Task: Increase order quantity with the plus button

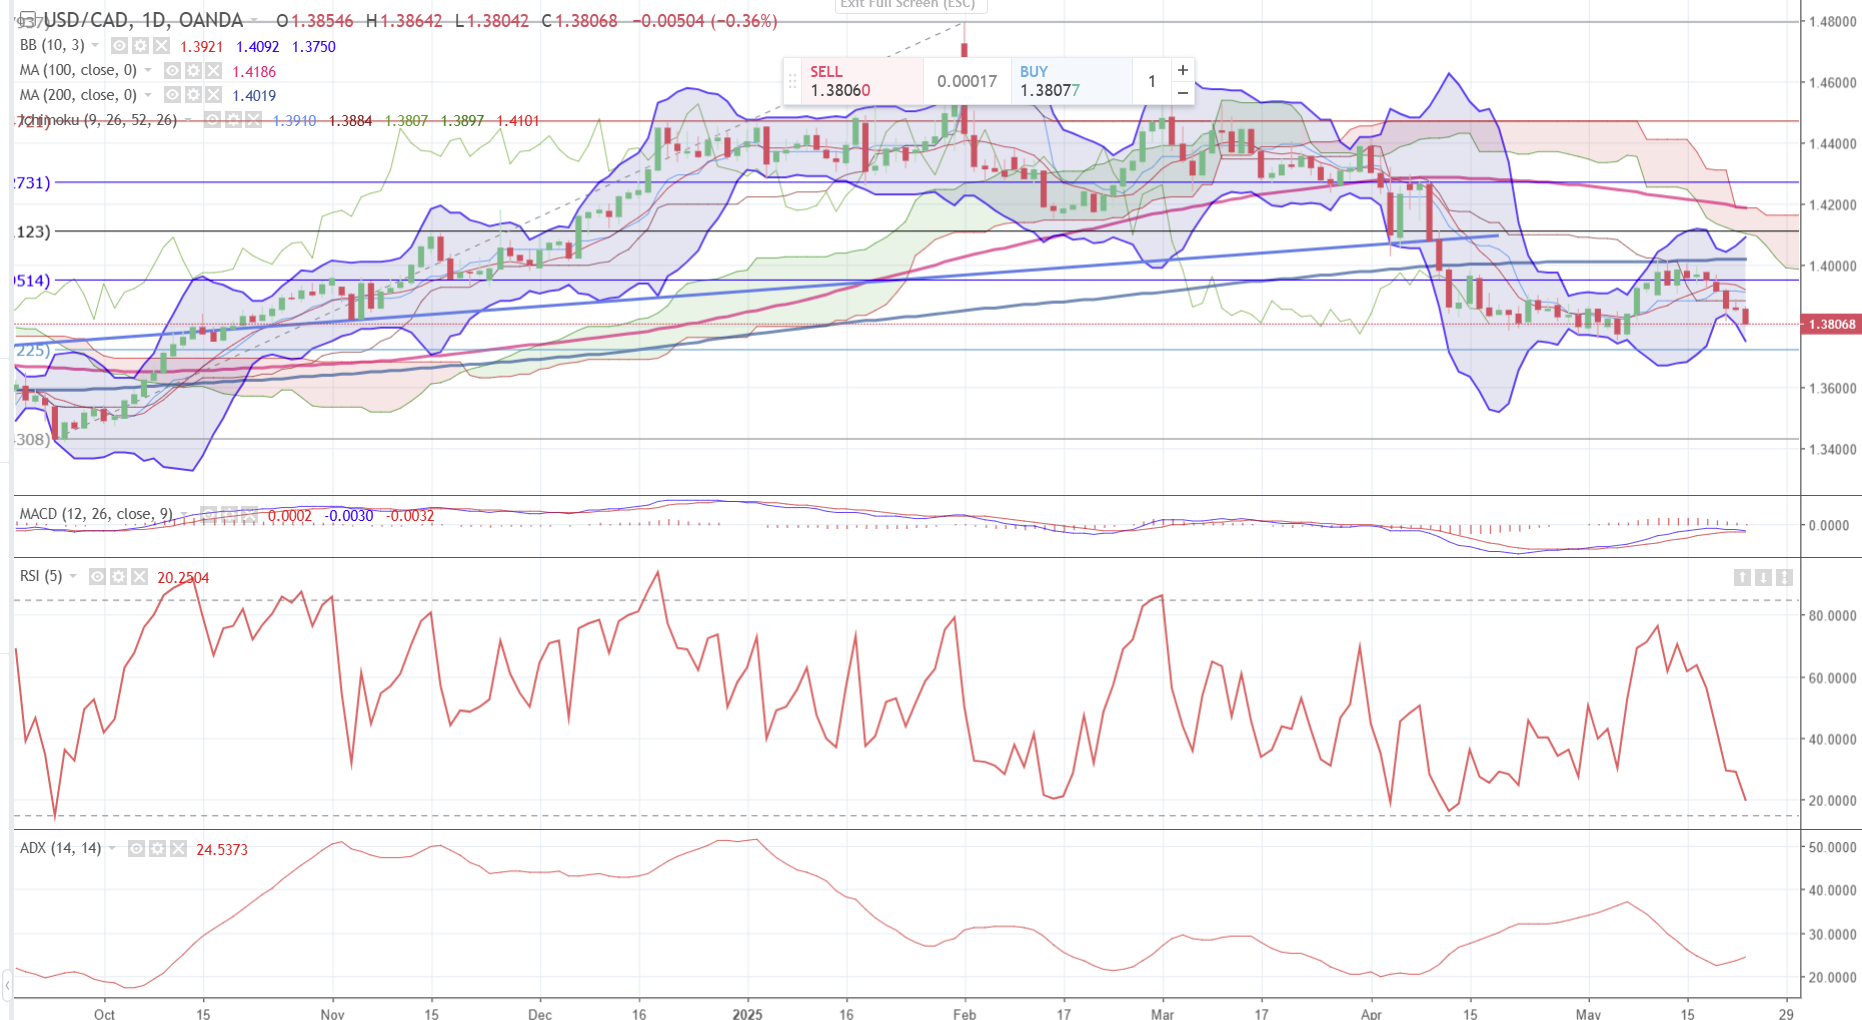Action: pyautogui.click(x=1183, y=70)
